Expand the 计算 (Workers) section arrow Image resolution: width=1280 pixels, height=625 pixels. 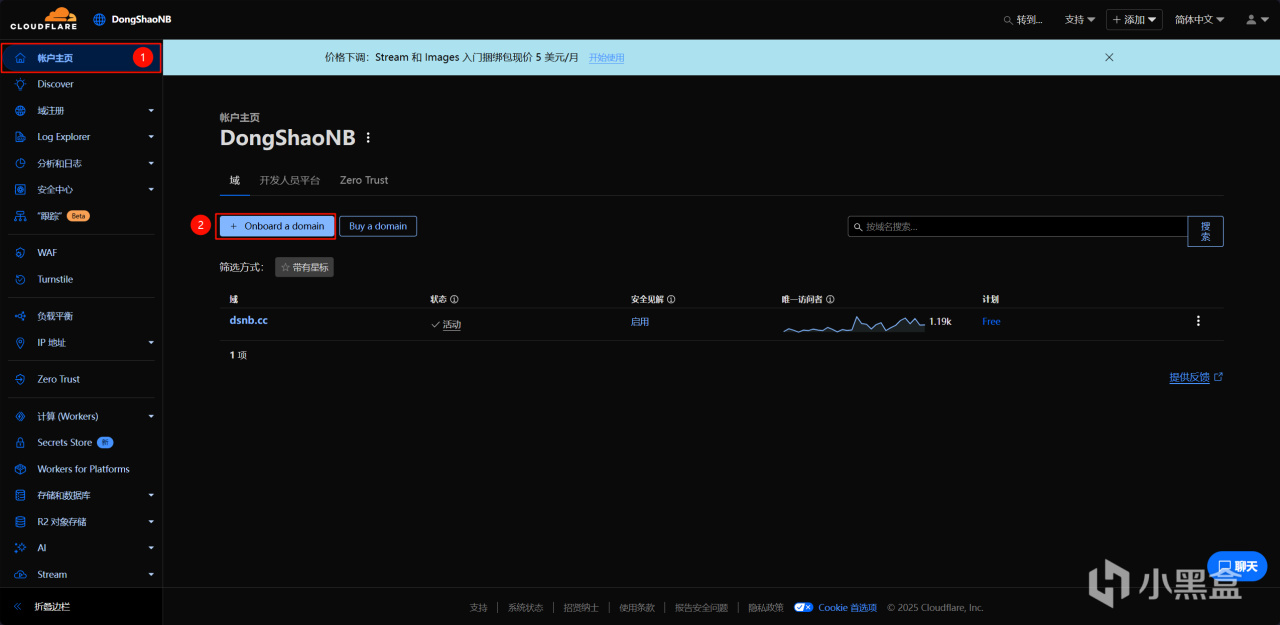(x=151, y=416)
